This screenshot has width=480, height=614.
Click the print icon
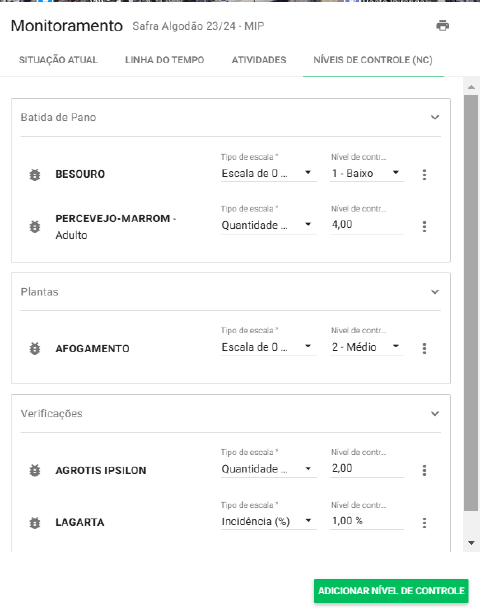[x=442, y=26]
